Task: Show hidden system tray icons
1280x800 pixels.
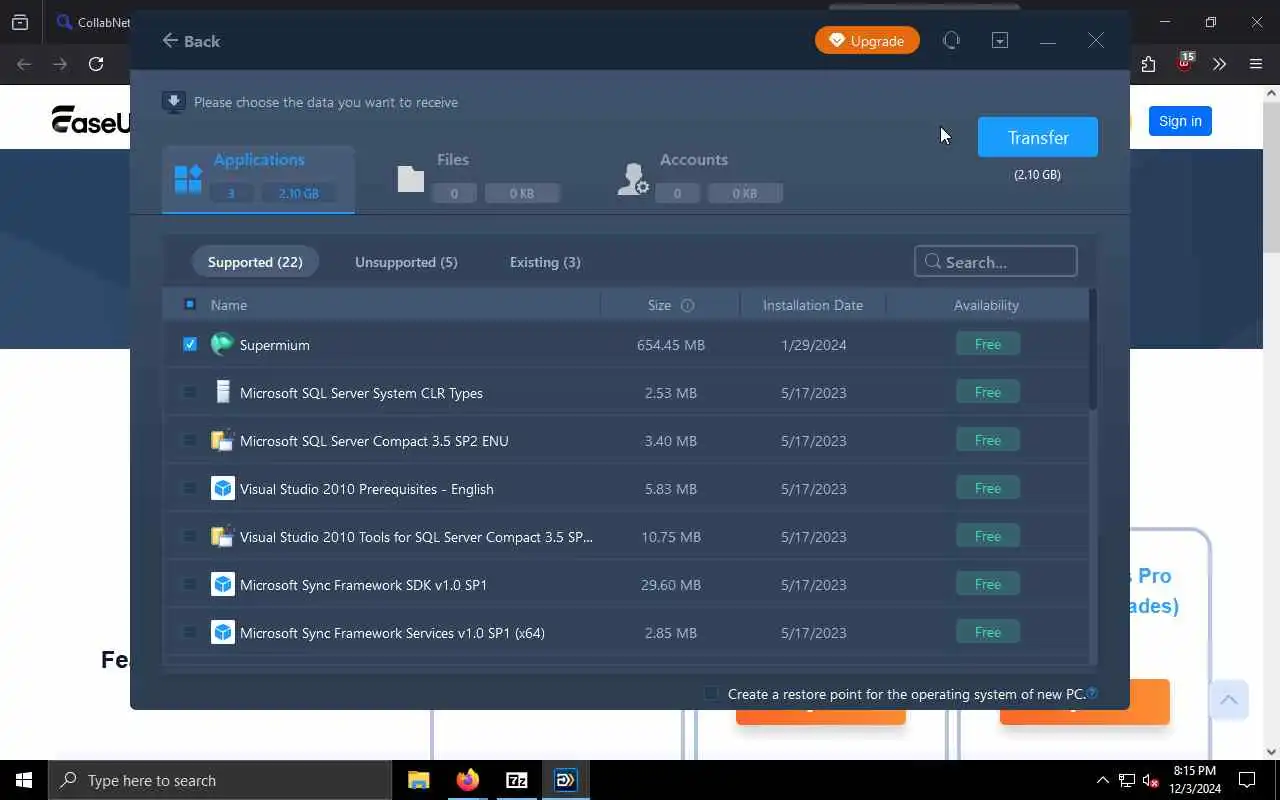Action: pyautogui.click(x=1103, y=780)
